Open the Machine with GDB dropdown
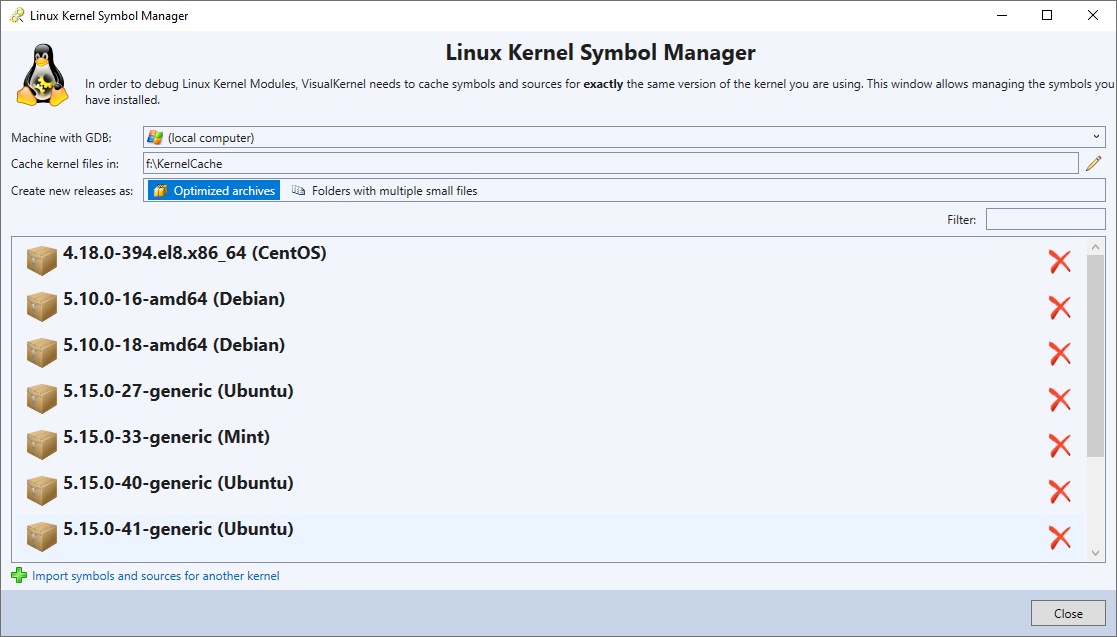 click(624, 137)
